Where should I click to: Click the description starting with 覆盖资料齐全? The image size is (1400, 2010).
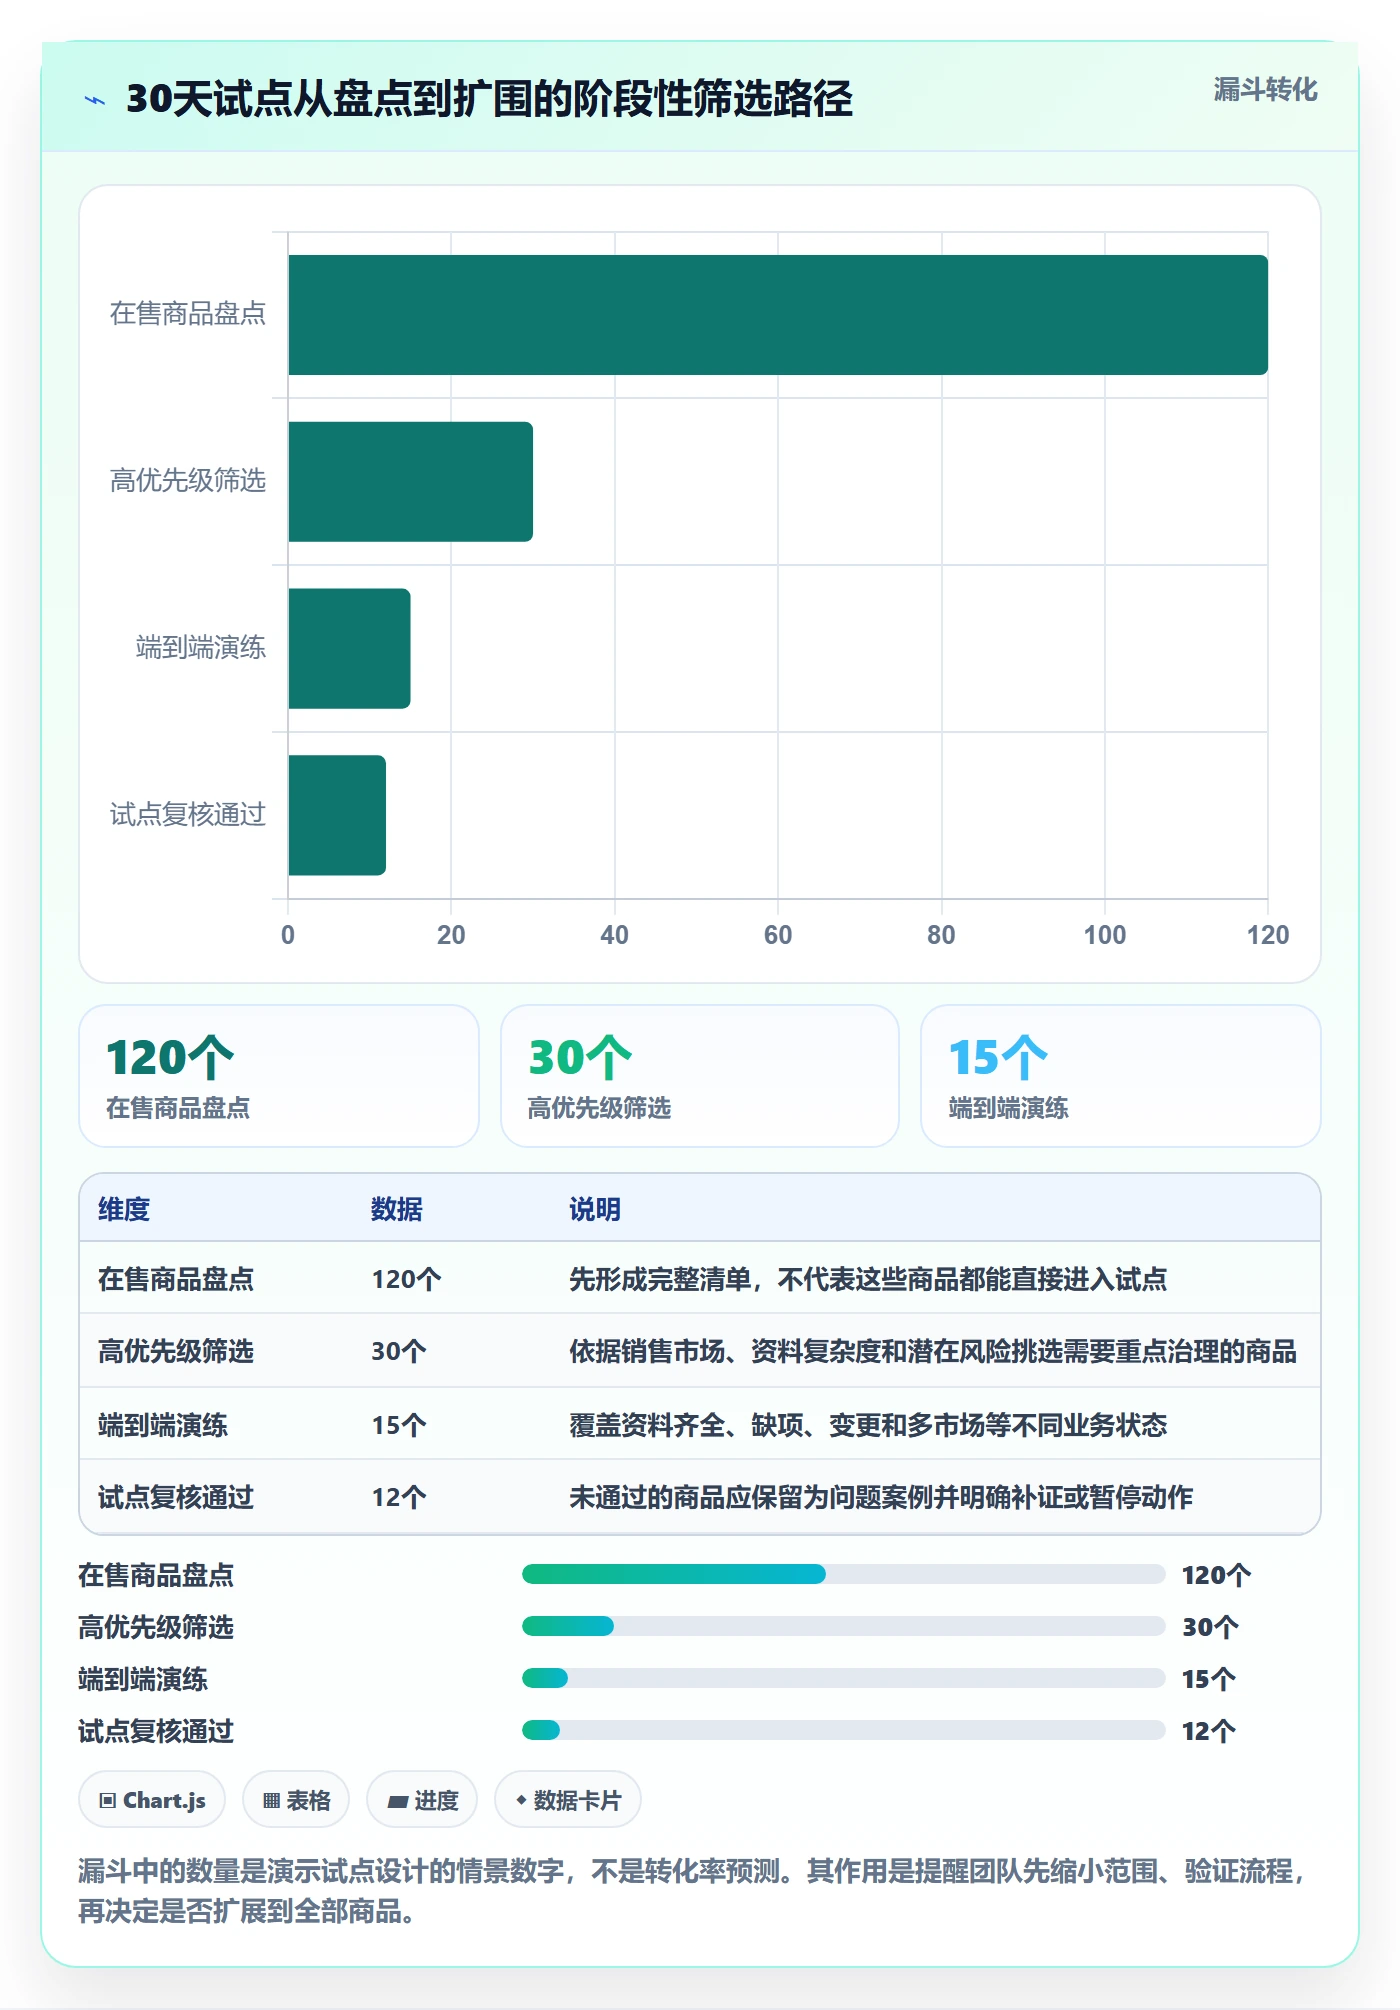point(868,1425)
